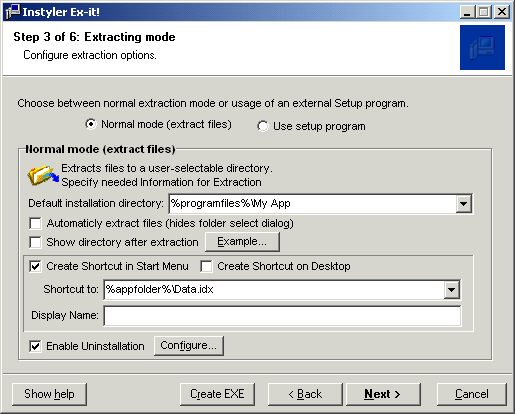This screenshot has width=515, height=414.
Task: Focus the Display Name input field
Action: coord(282,316)
